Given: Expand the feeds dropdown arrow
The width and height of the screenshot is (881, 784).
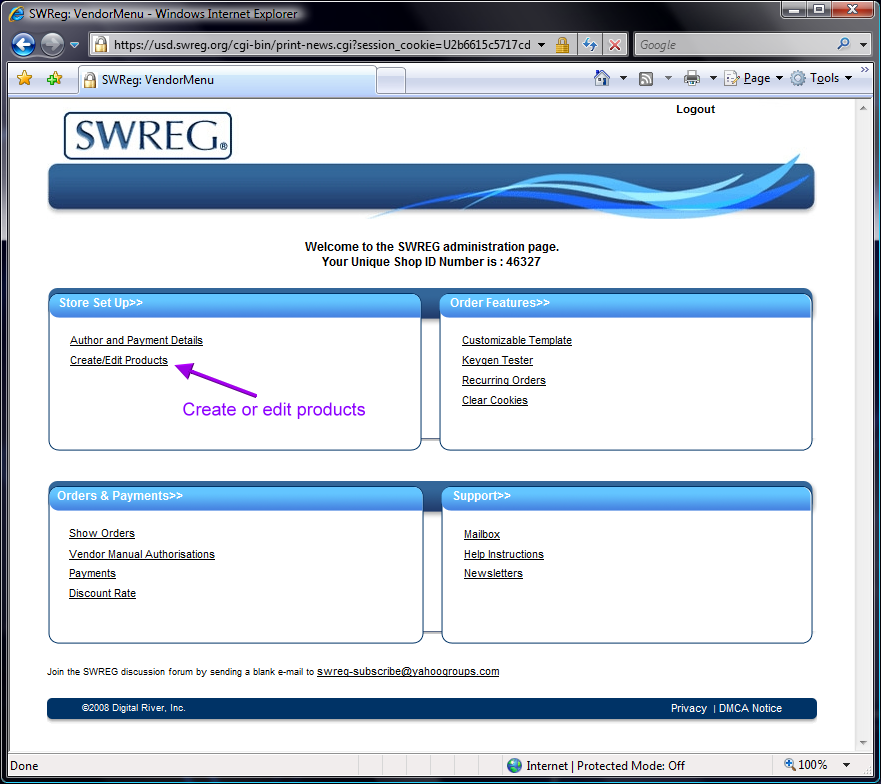Looking at the screenshot, I should coord(668,78).
